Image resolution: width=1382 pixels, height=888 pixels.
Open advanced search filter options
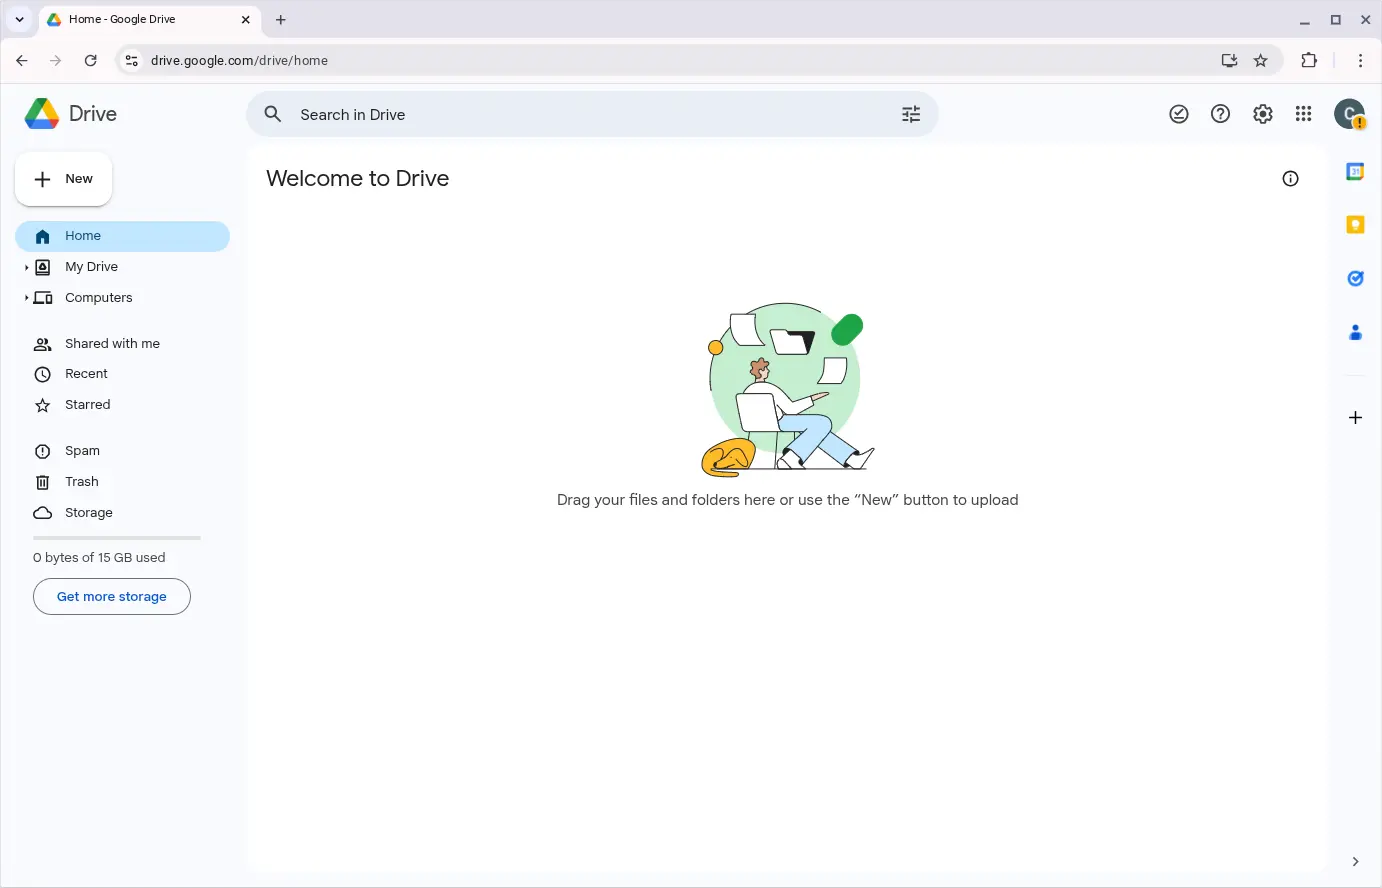point(911,115)
